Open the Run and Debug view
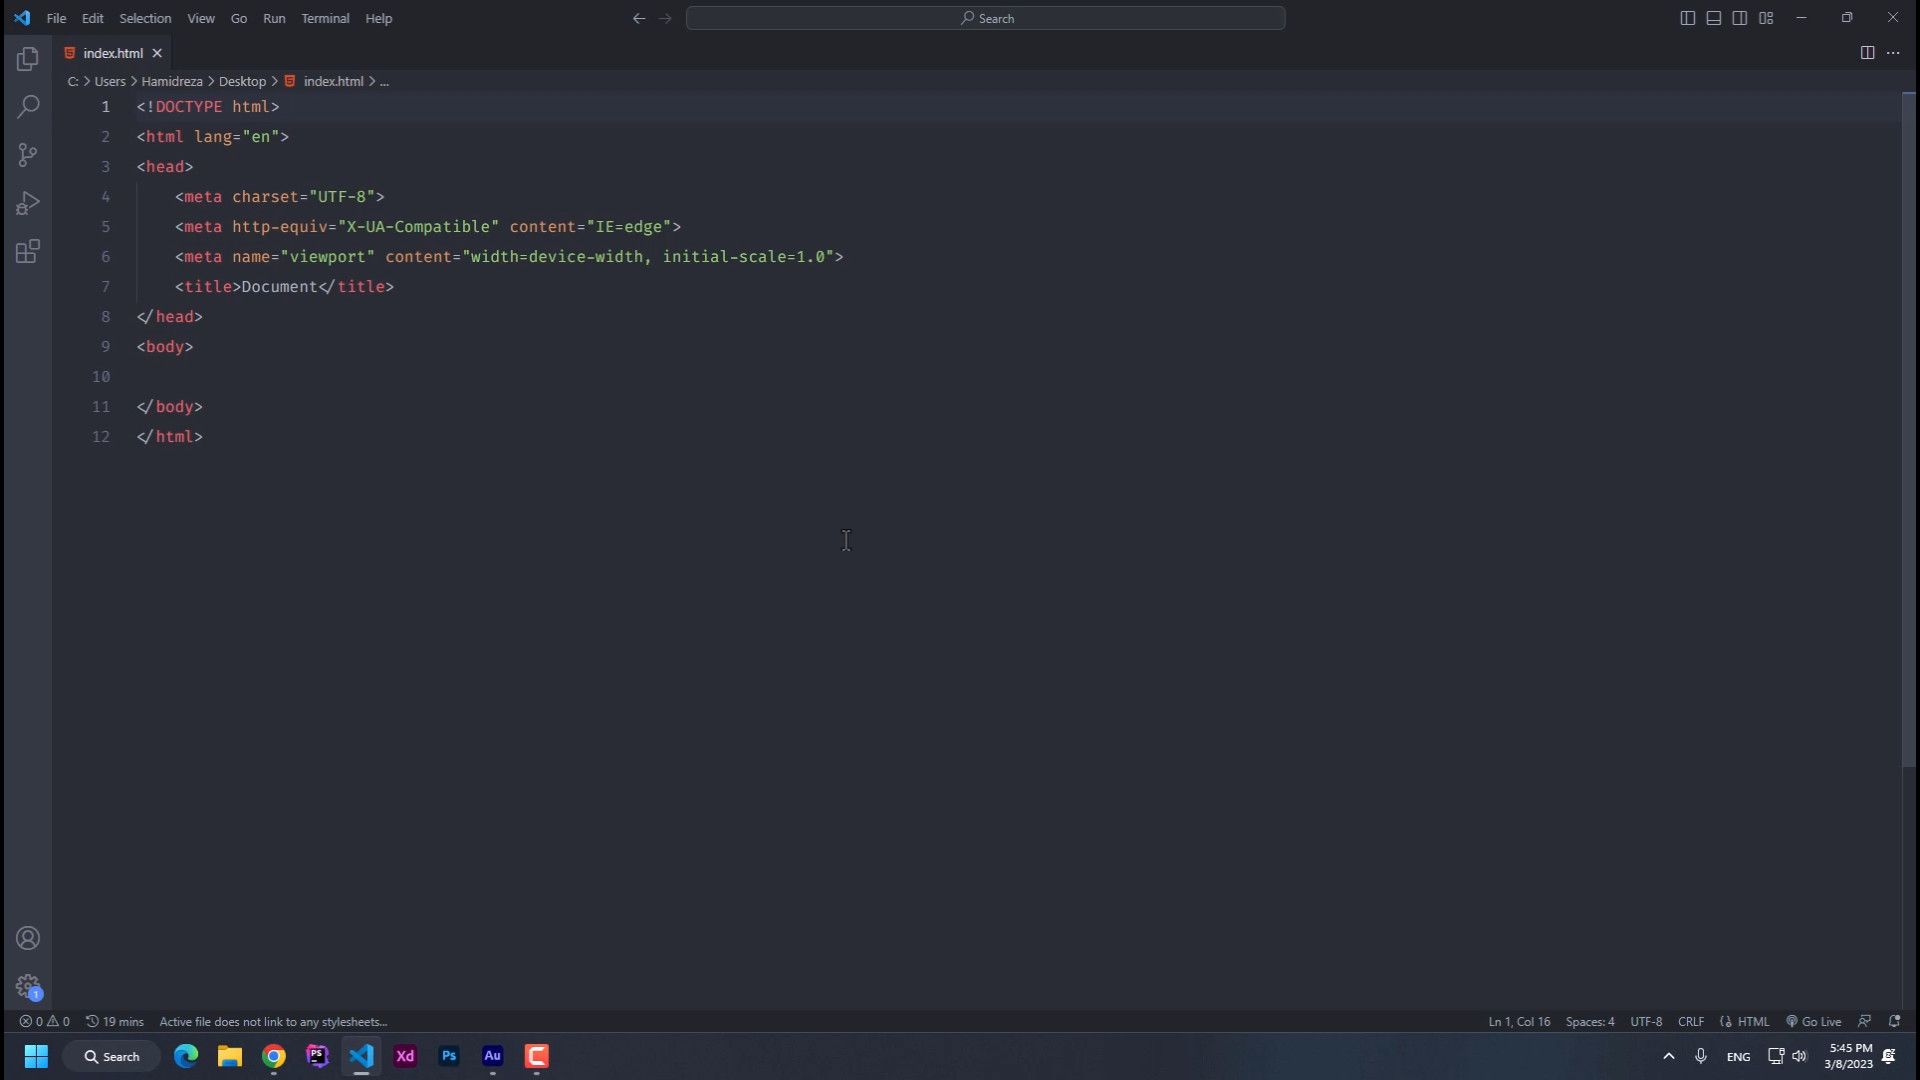1920x1080 pixels. point(28,203)
